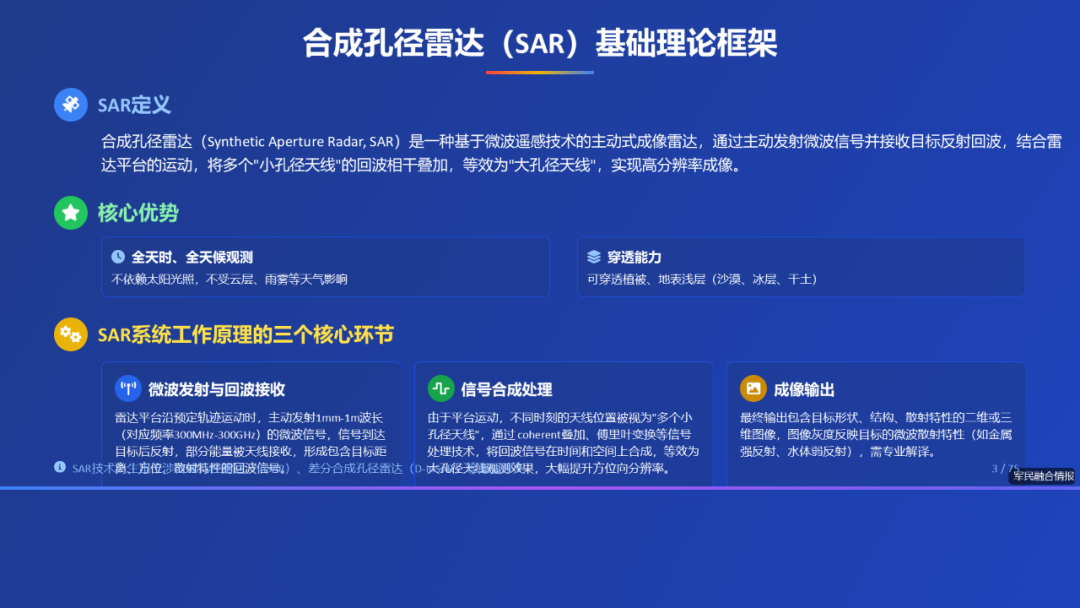Image resolution: width=1080 pixels, height=608 pixels.
Task: Click the orange image icon next to 成像输出
Action: [752, 389]
